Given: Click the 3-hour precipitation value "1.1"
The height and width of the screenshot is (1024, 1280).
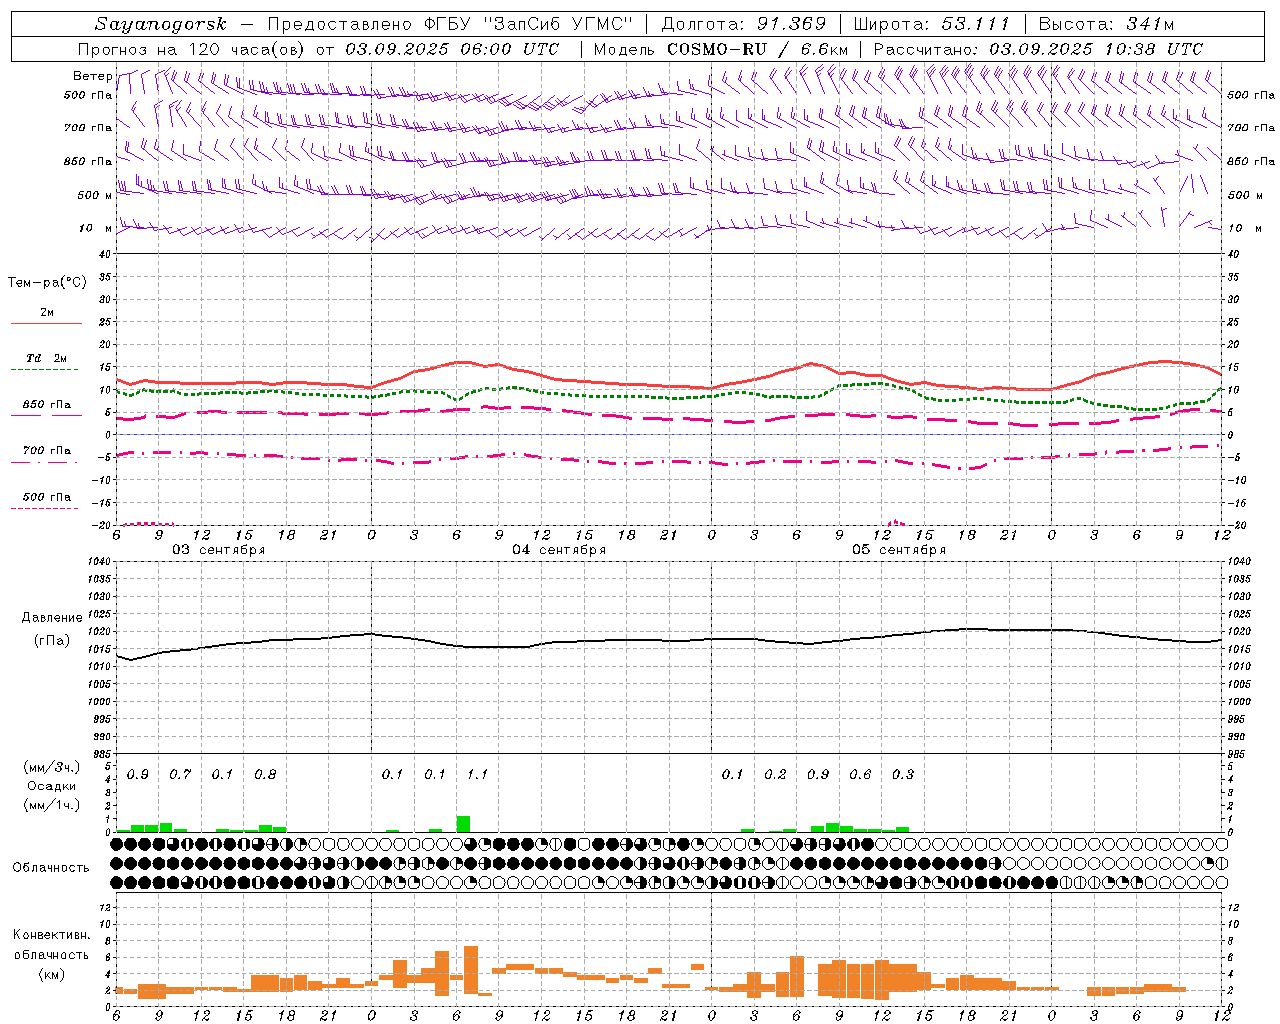Looking at the screenshot, I should pos(477,775).
